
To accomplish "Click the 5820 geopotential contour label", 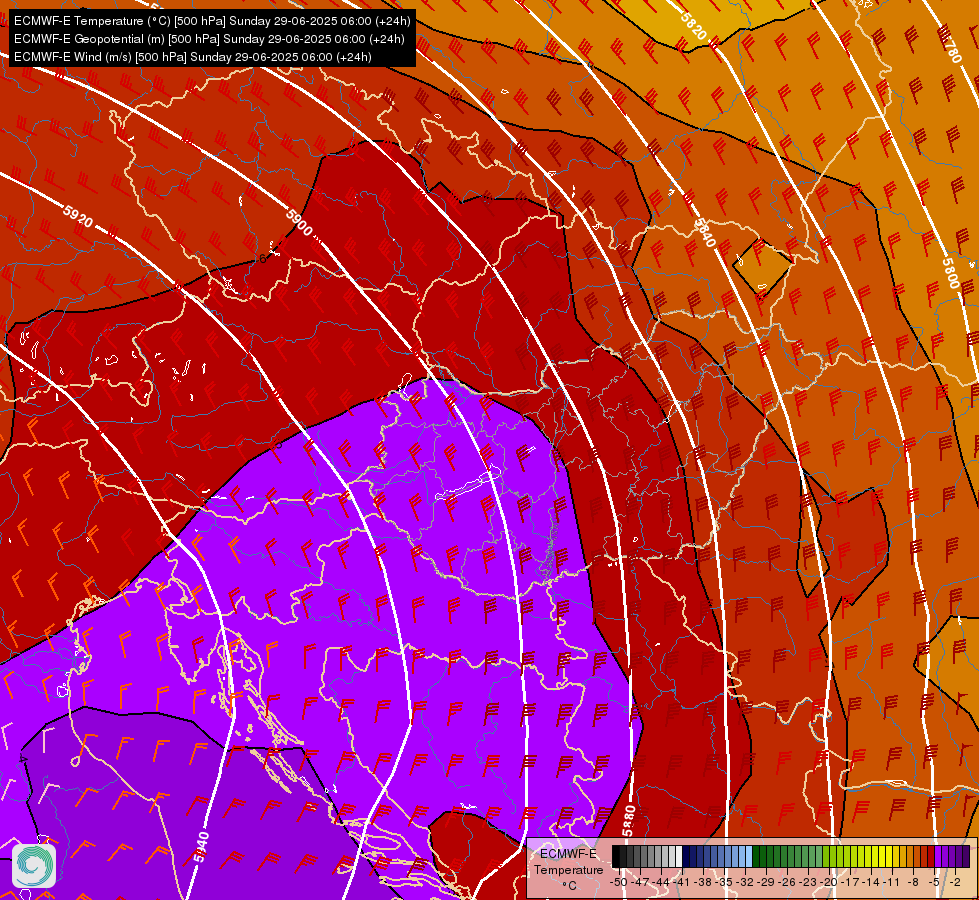I will pos(694,27).
